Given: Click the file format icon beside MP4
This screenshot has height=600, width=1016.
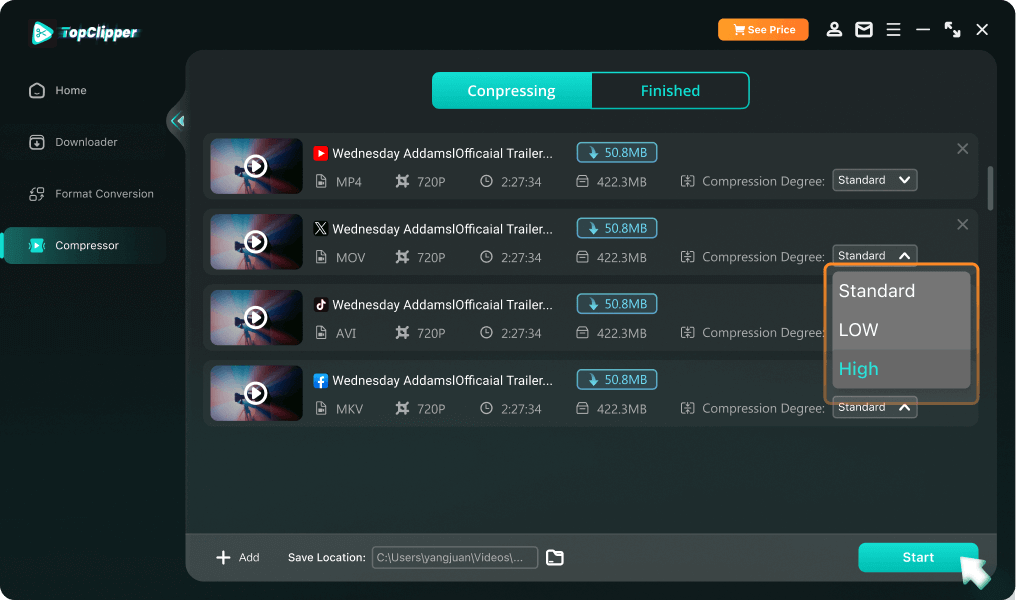Looking at the screenshot, I should [321, 181].
